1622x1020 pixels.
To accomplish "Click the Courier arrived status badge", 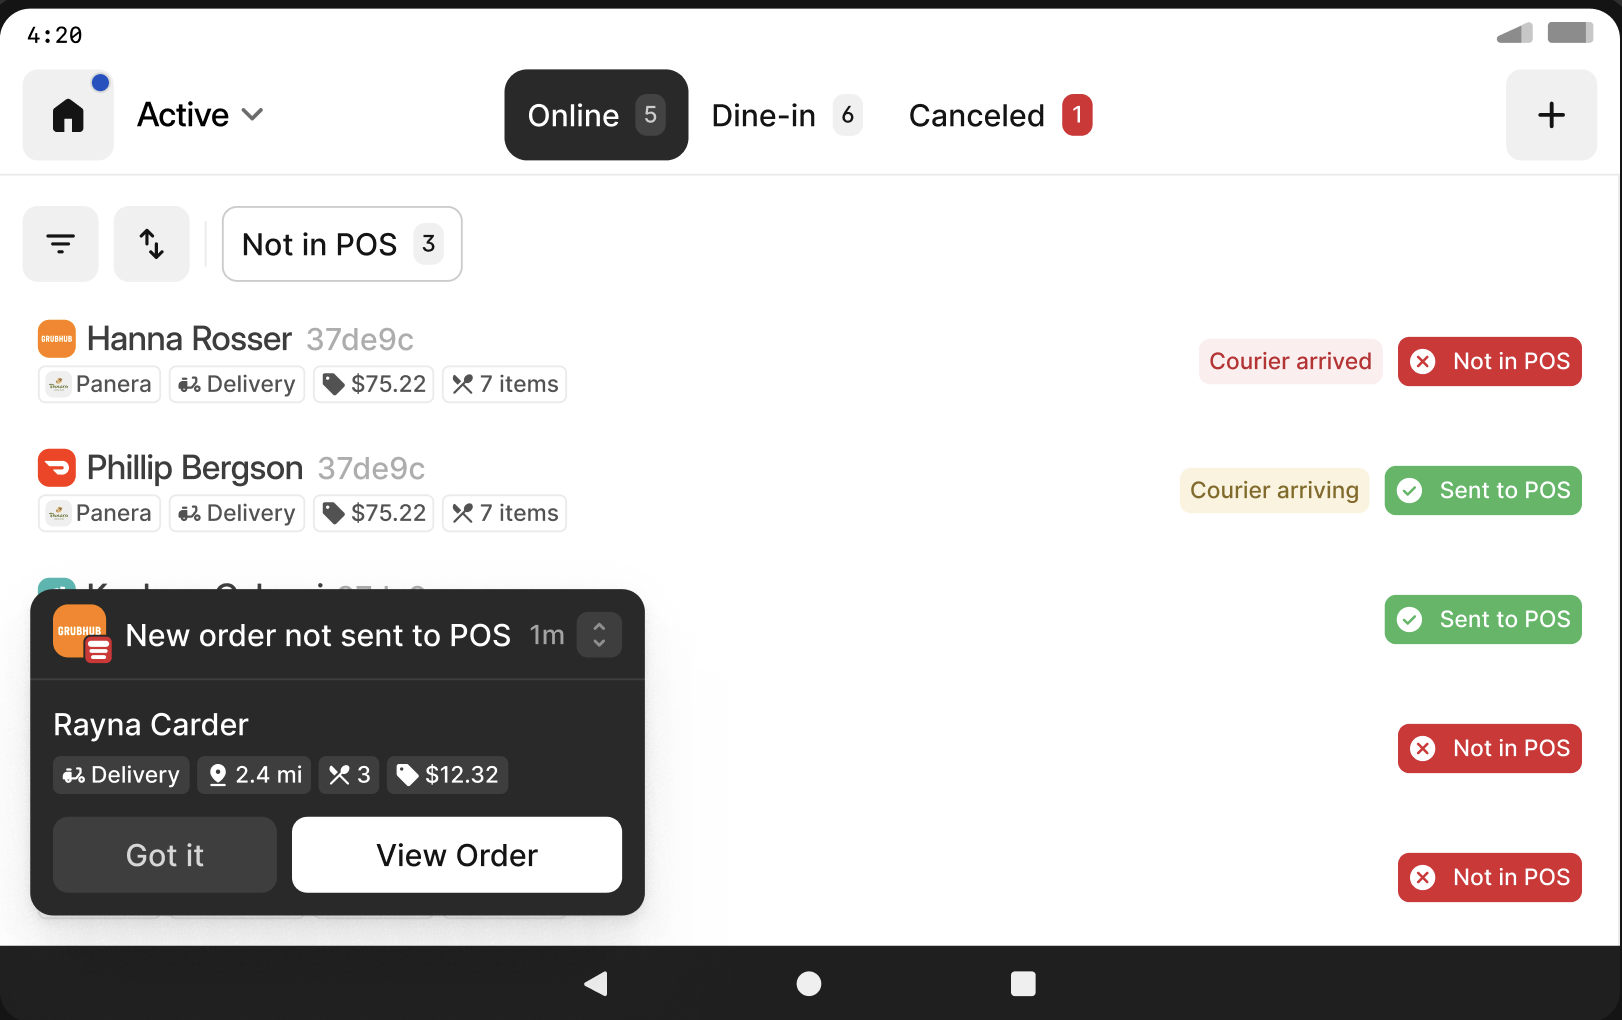I will click(1290, 361).
